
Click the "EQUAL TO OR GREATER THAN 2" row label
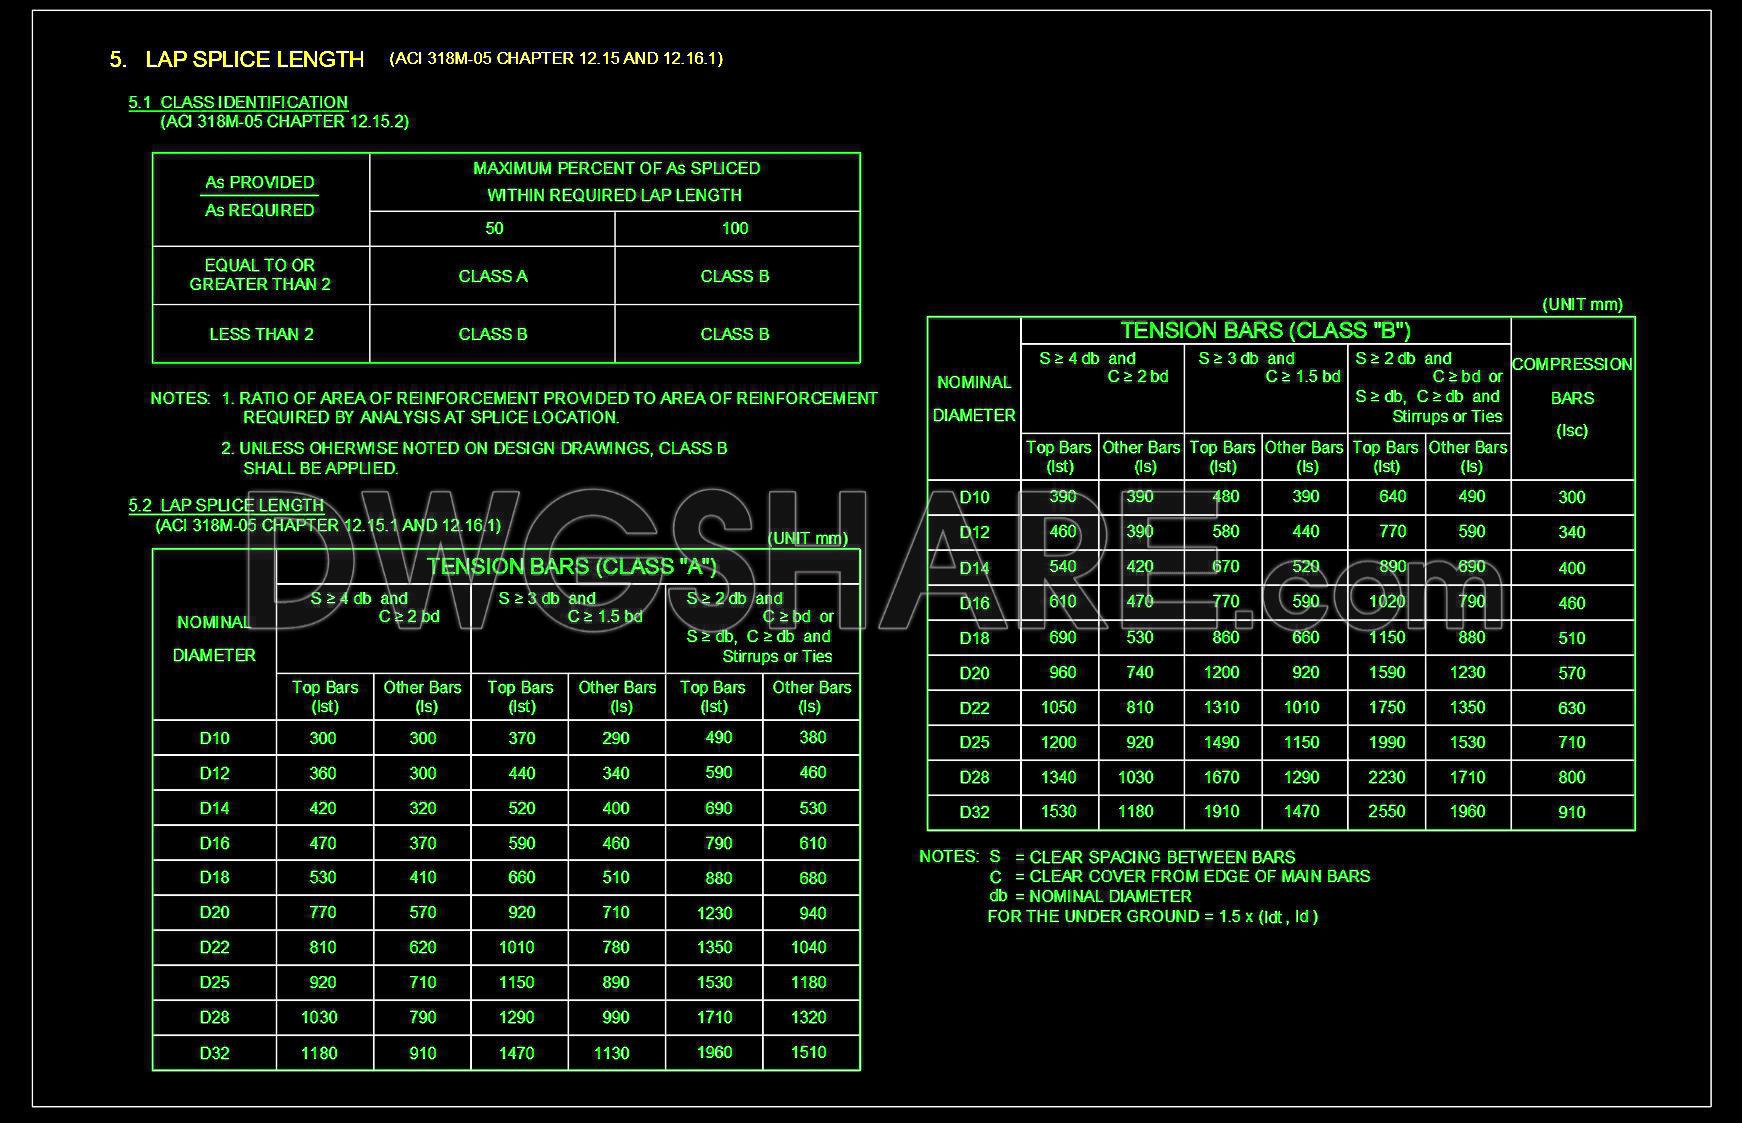(x=260, y=275)
